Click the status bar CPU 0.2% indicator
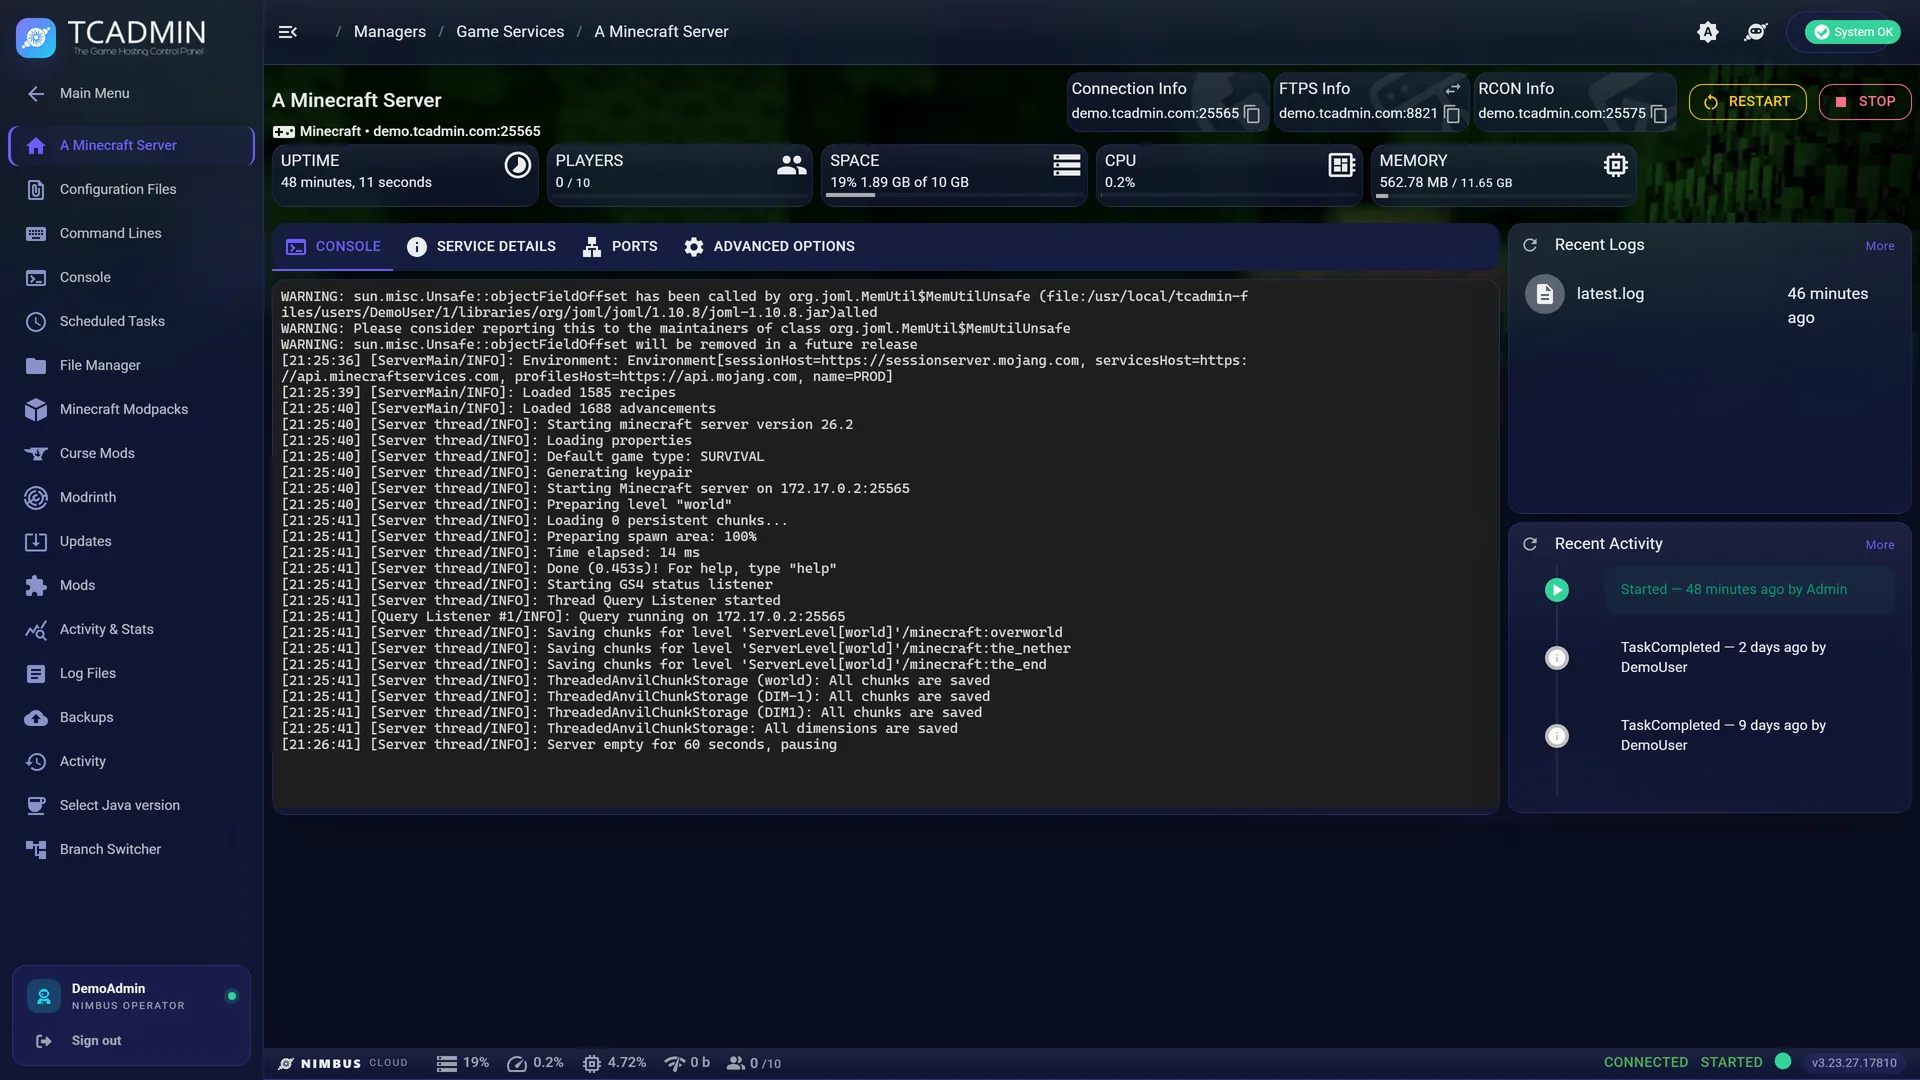This screenshot has width=1920, height=1080. pos(535,1063)
